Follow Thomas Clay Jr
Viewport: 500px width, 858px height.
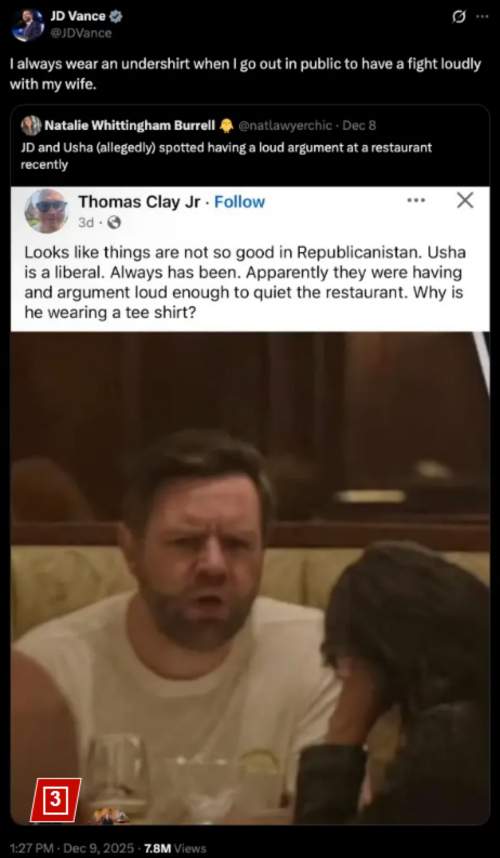[240, 202]
